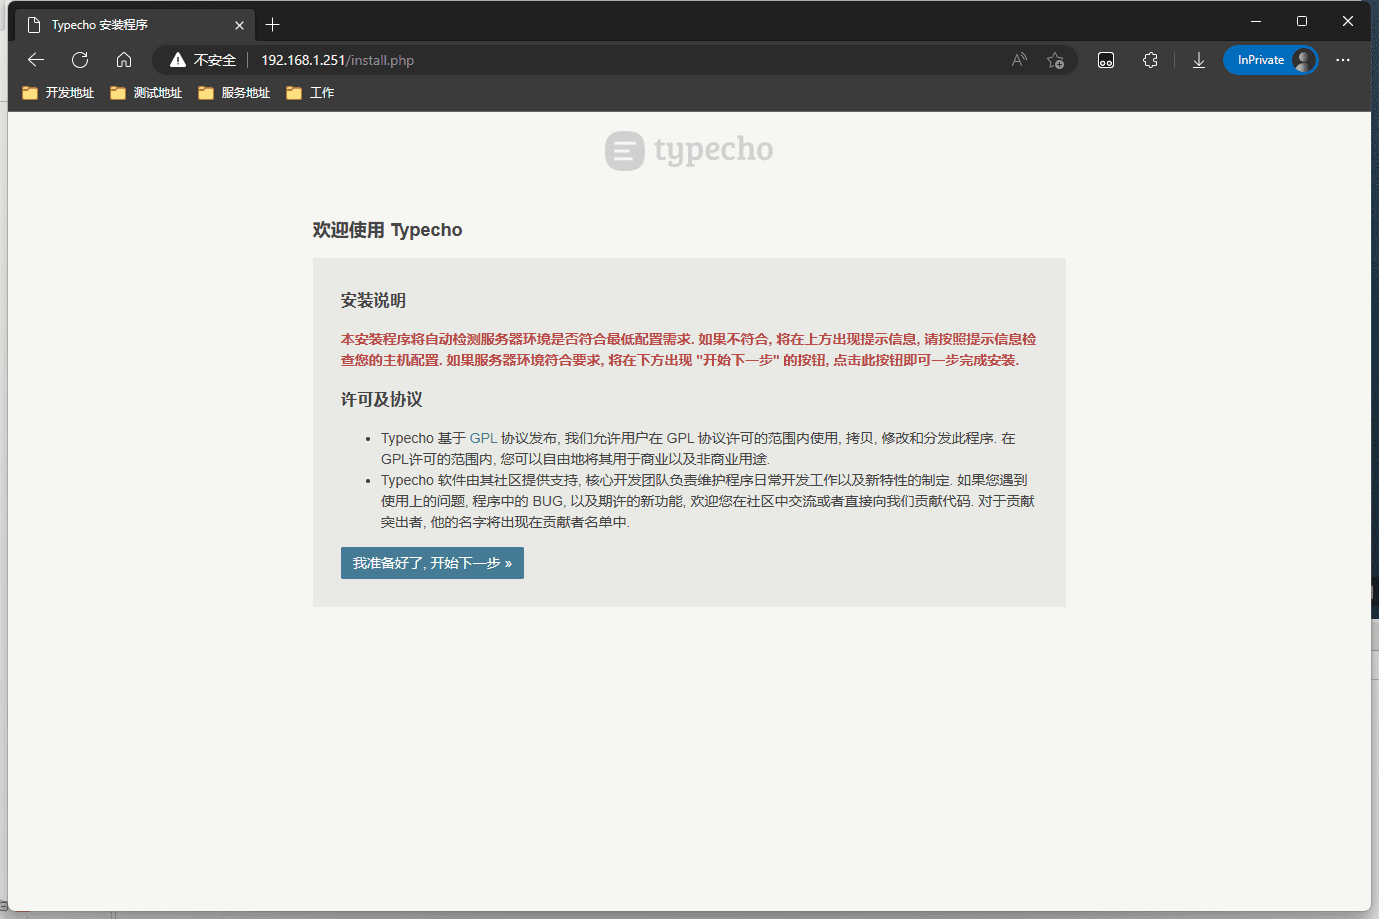1379x919 pixels.
Task: Open the browser settings and more menu
Action: pos(1343,60)
